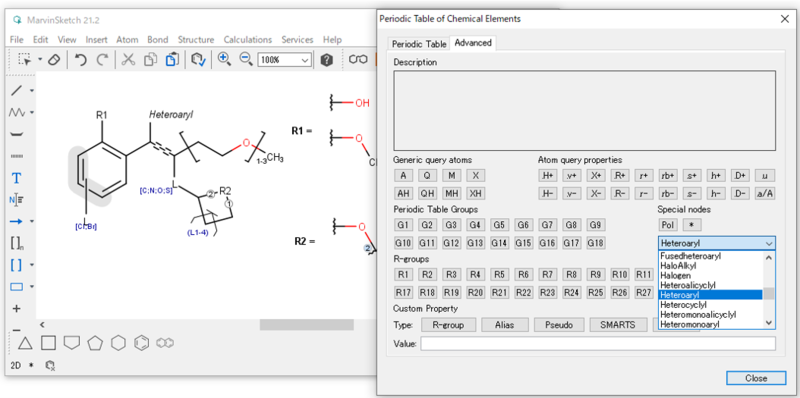Click the increase charge plus tool
Image resolution: width=800 pixels, height=398 pixels.
[x=17, y=308]
